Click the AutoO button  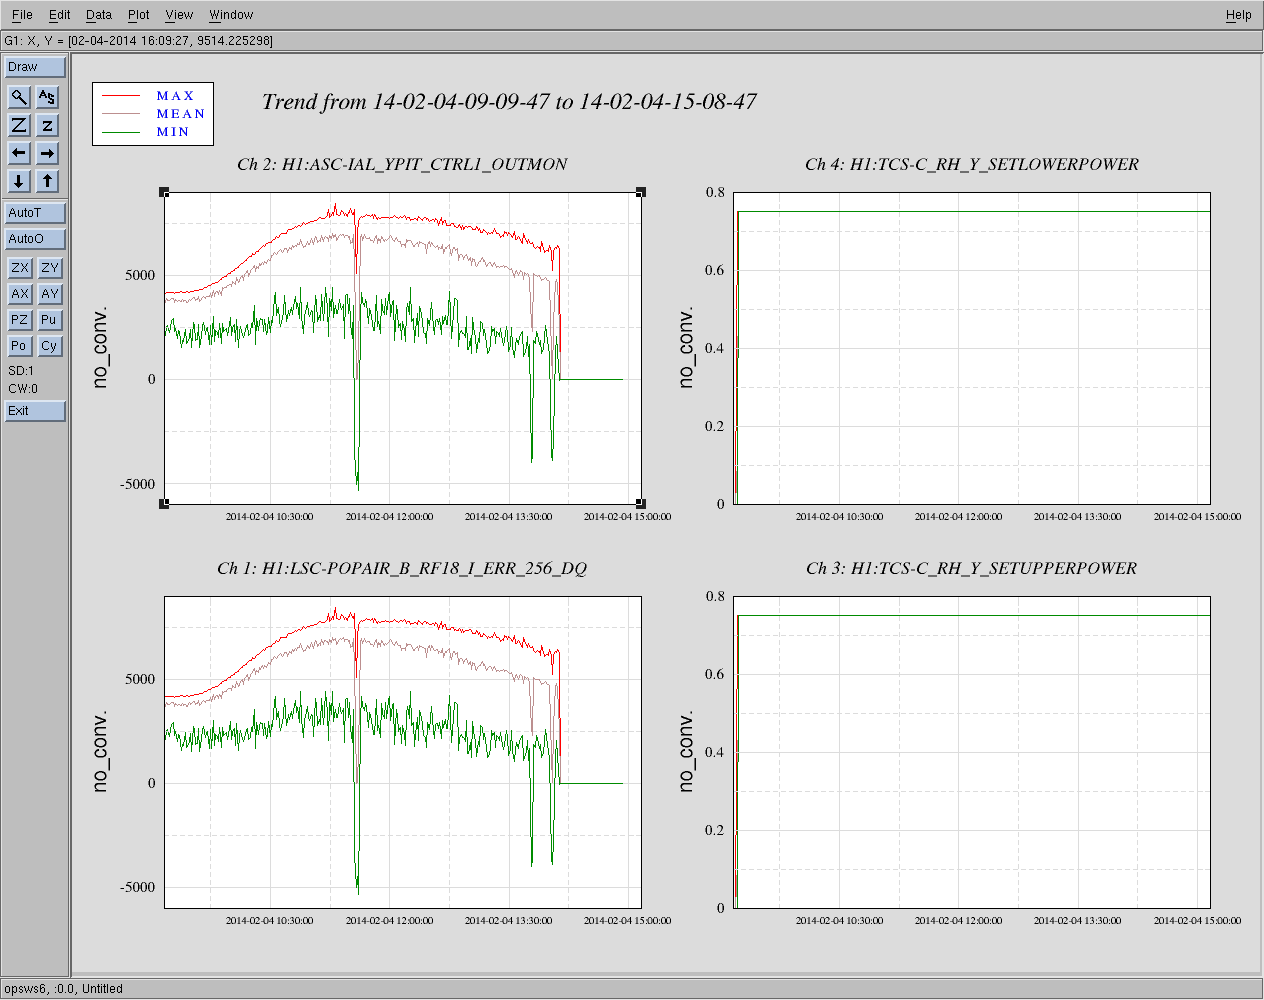click(x=35, y=239)
